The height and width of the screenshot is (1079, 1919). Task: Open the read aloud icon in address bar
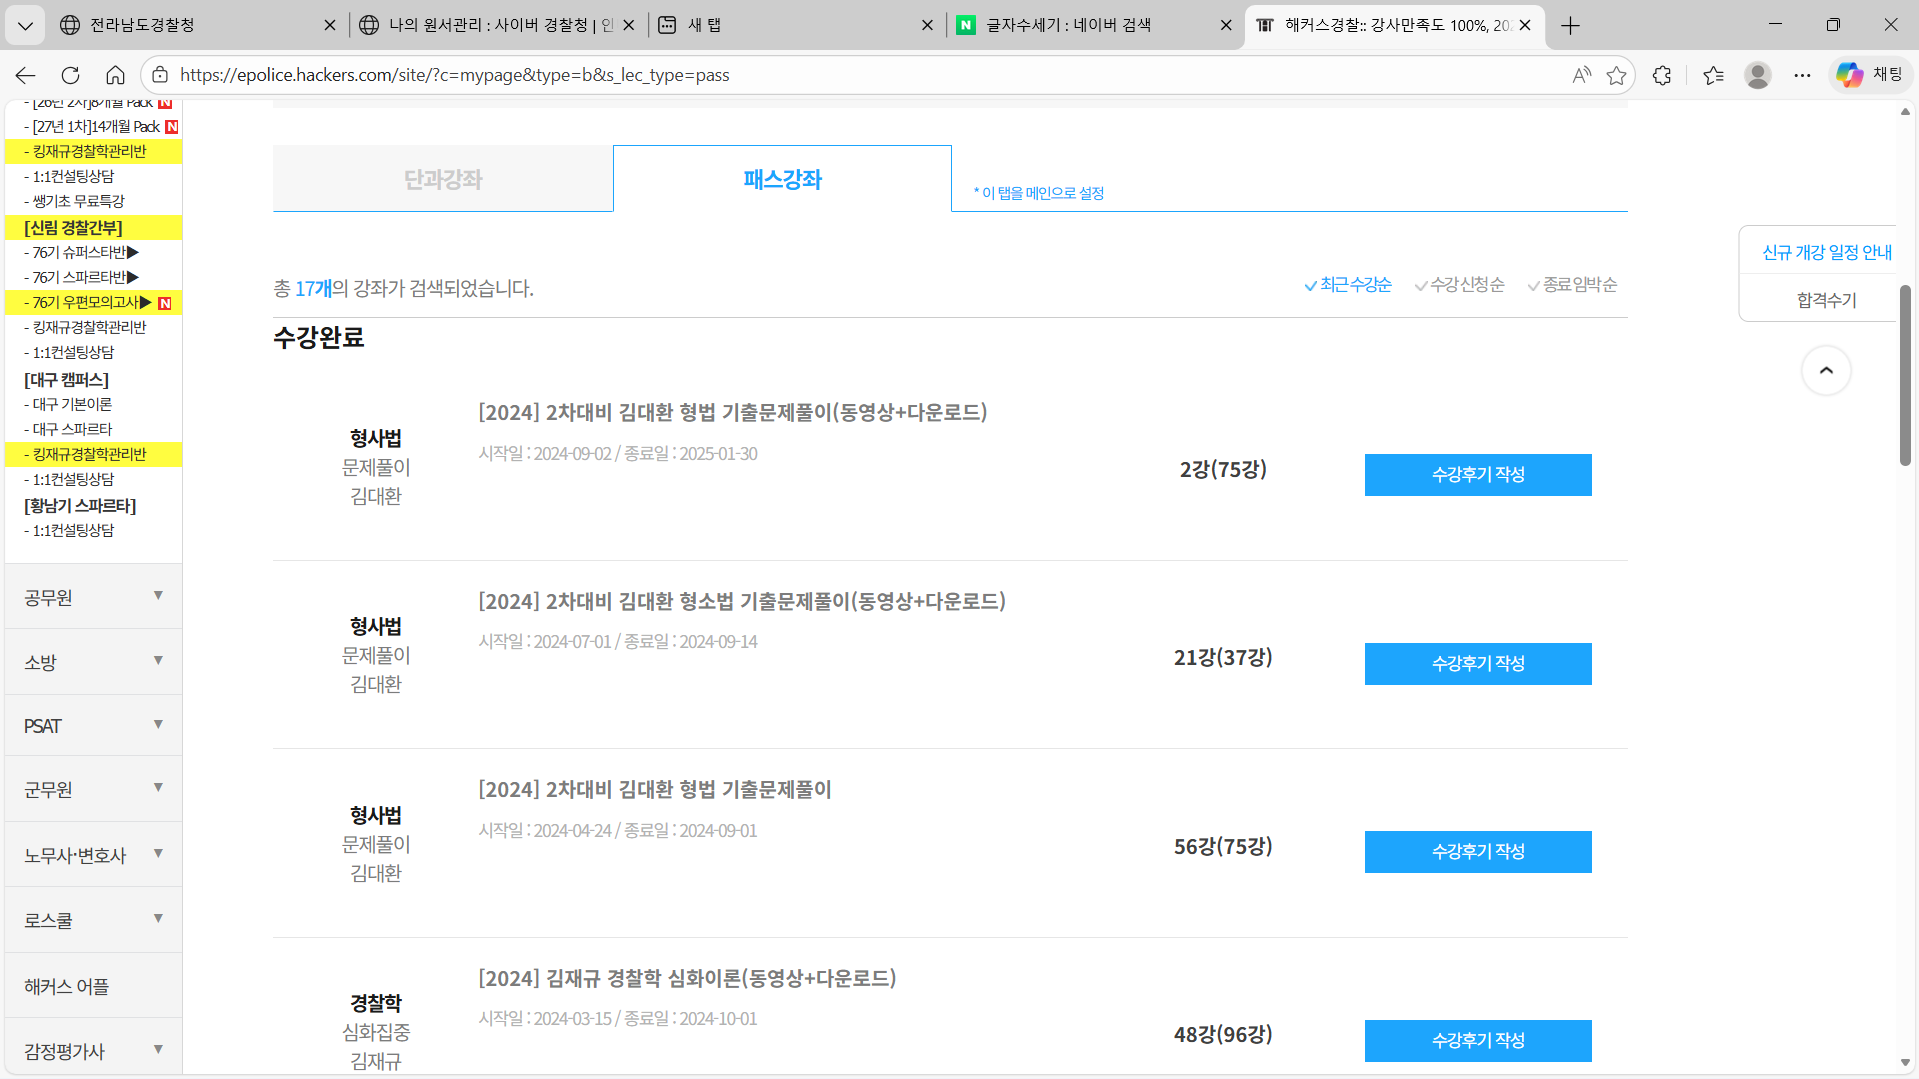tap(1581, 75)
